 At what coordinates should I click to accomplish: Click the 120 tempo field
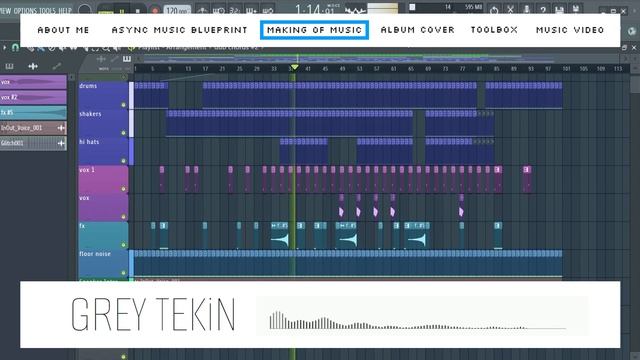click(177, 10)
